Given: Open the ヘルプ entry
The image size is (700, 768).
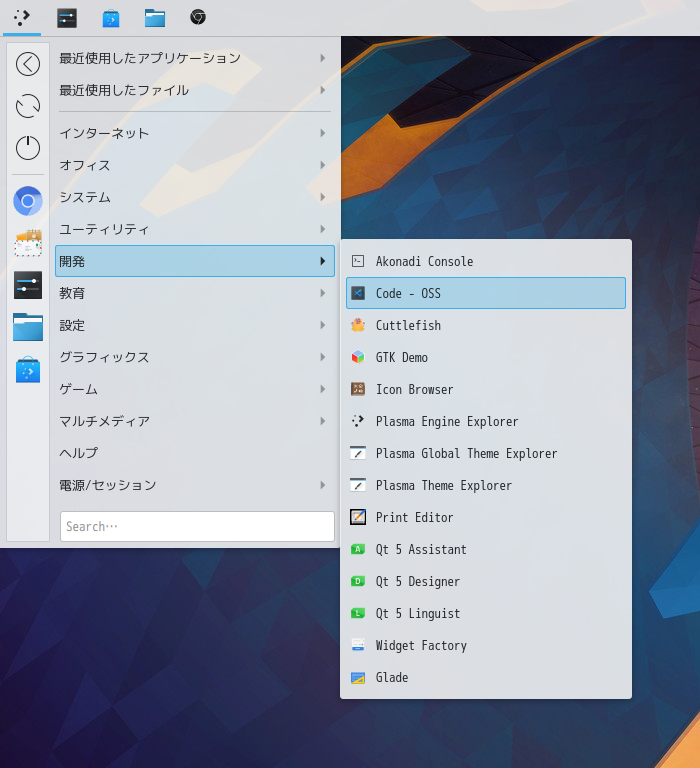Looking at the screenshot, I should point(195,453).
